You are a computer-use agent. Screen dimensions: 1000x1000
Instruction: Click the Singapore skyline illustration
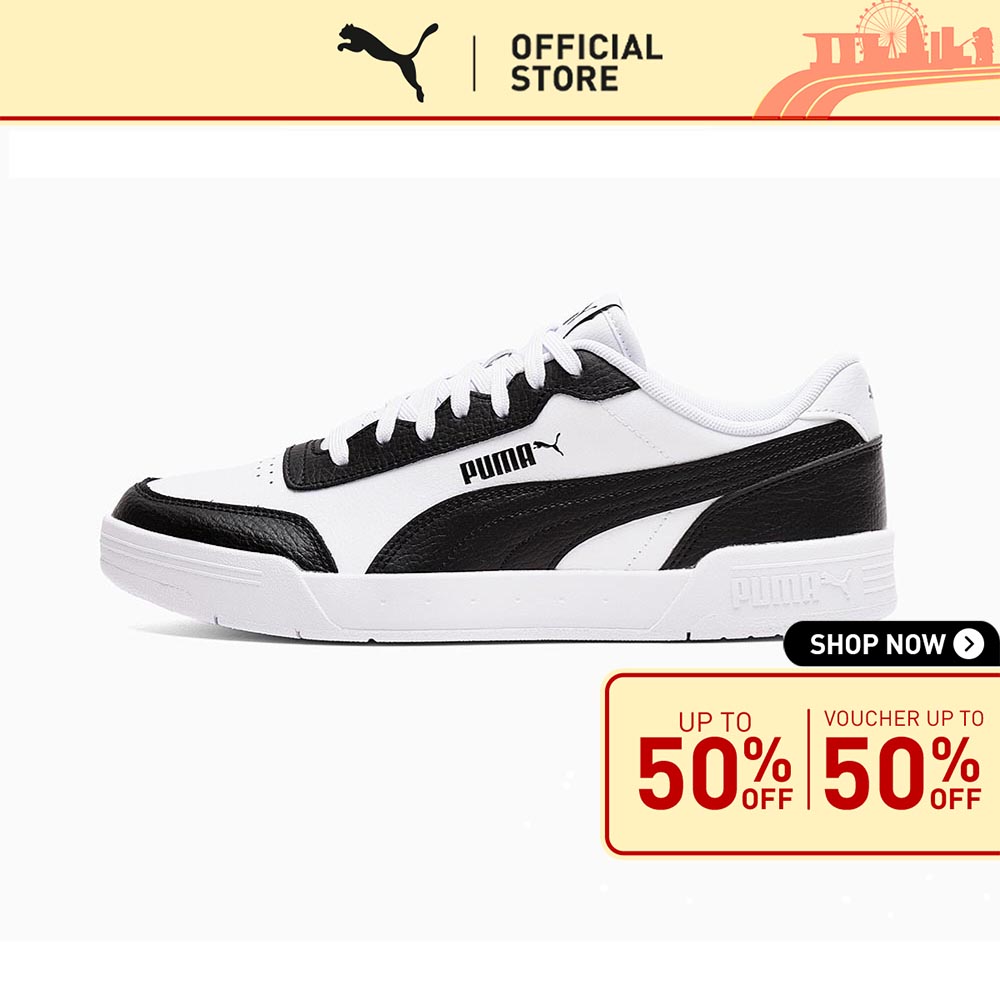[x=878, y=61]
